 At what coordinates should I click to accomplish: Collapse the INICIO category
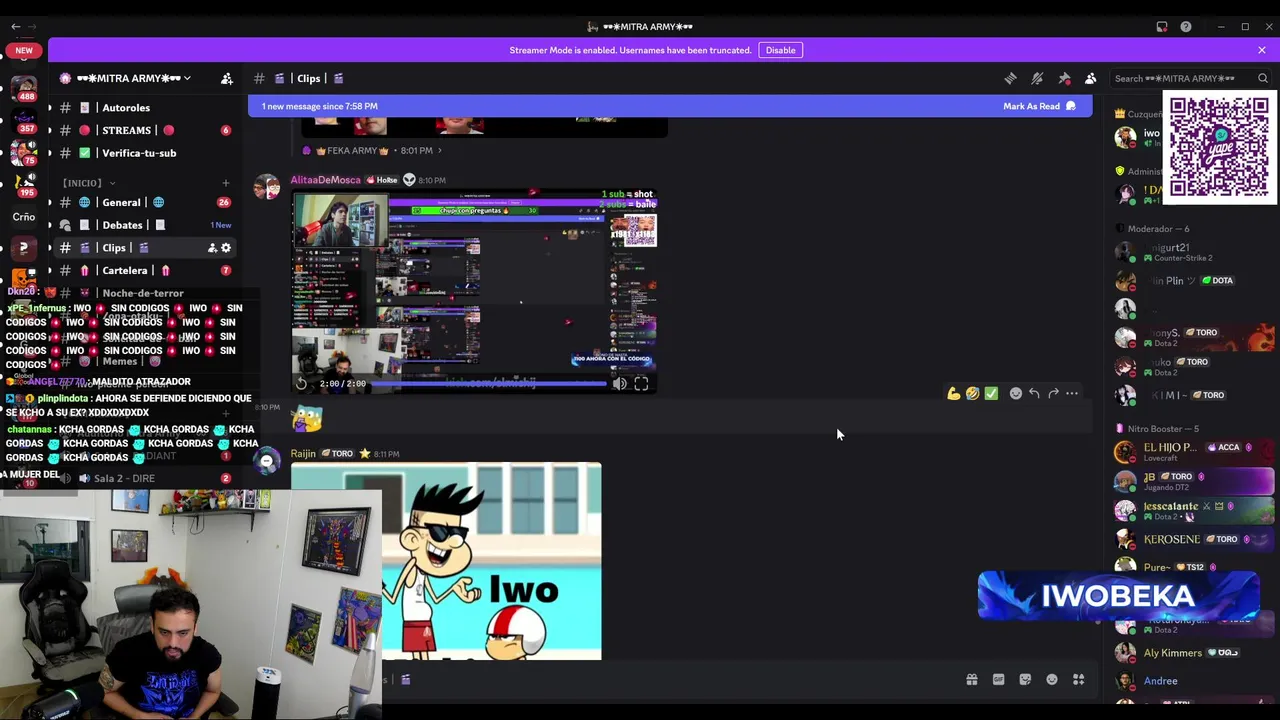(88, 183)
